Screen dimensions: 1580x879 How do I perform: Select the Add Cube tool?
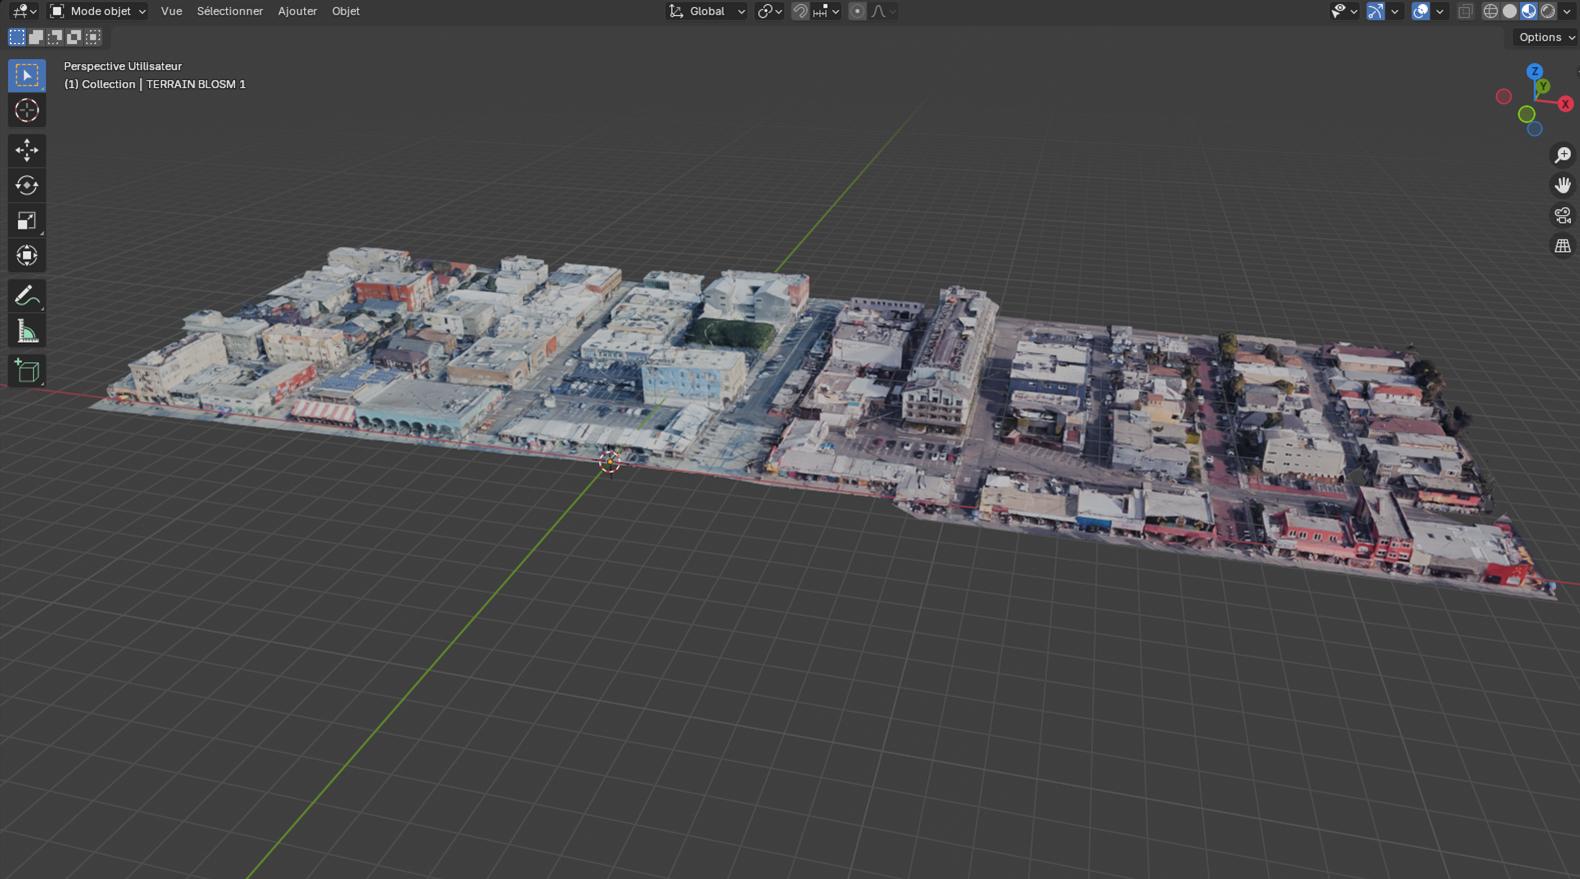click(x=27, y=371)
